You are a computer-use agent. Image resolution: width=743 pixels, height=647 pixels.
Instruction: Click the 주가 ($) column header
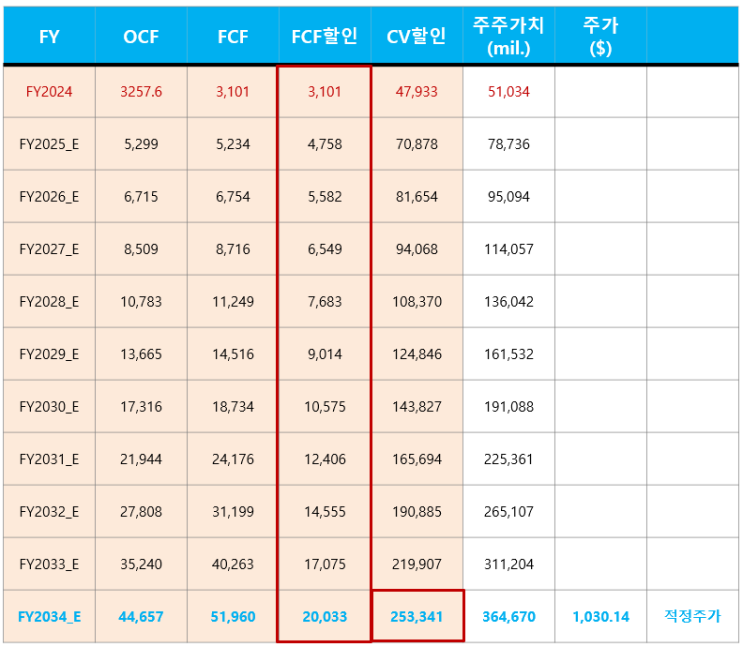pos(600,36)
